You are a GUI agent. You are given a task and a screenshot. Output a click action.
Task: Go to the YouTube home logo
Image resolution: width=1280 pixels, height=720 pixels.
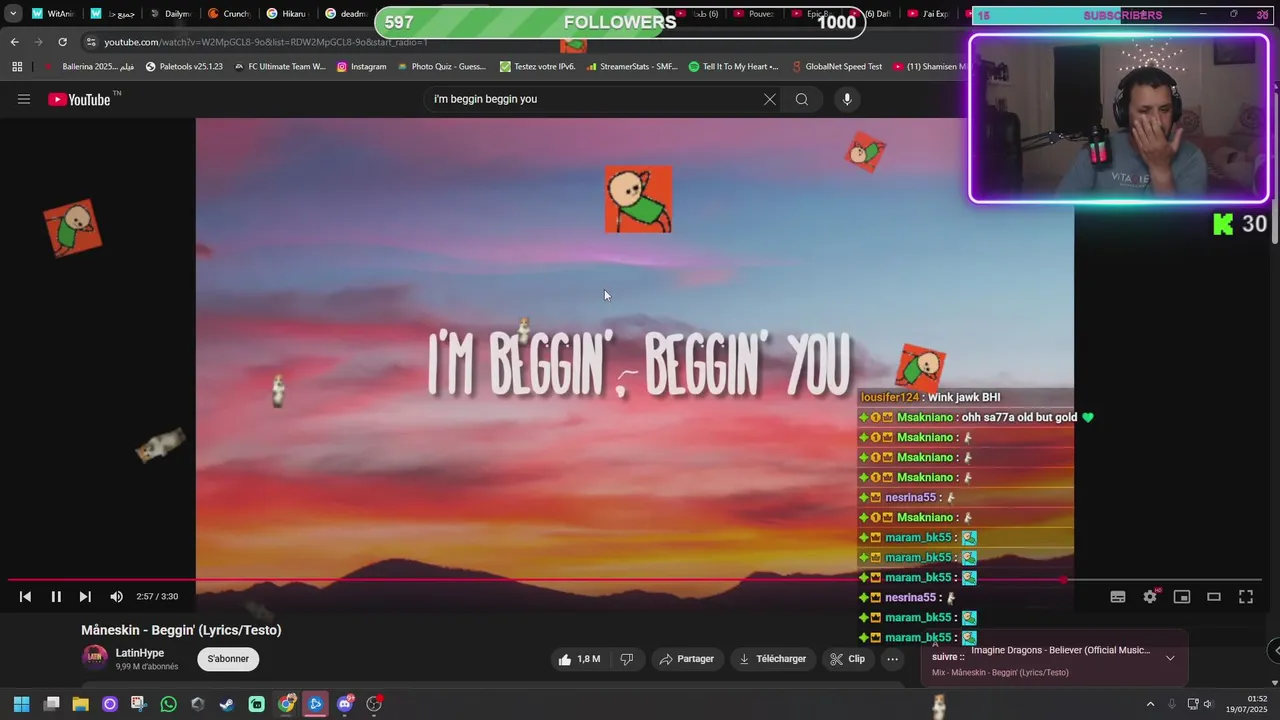[79, 99]
